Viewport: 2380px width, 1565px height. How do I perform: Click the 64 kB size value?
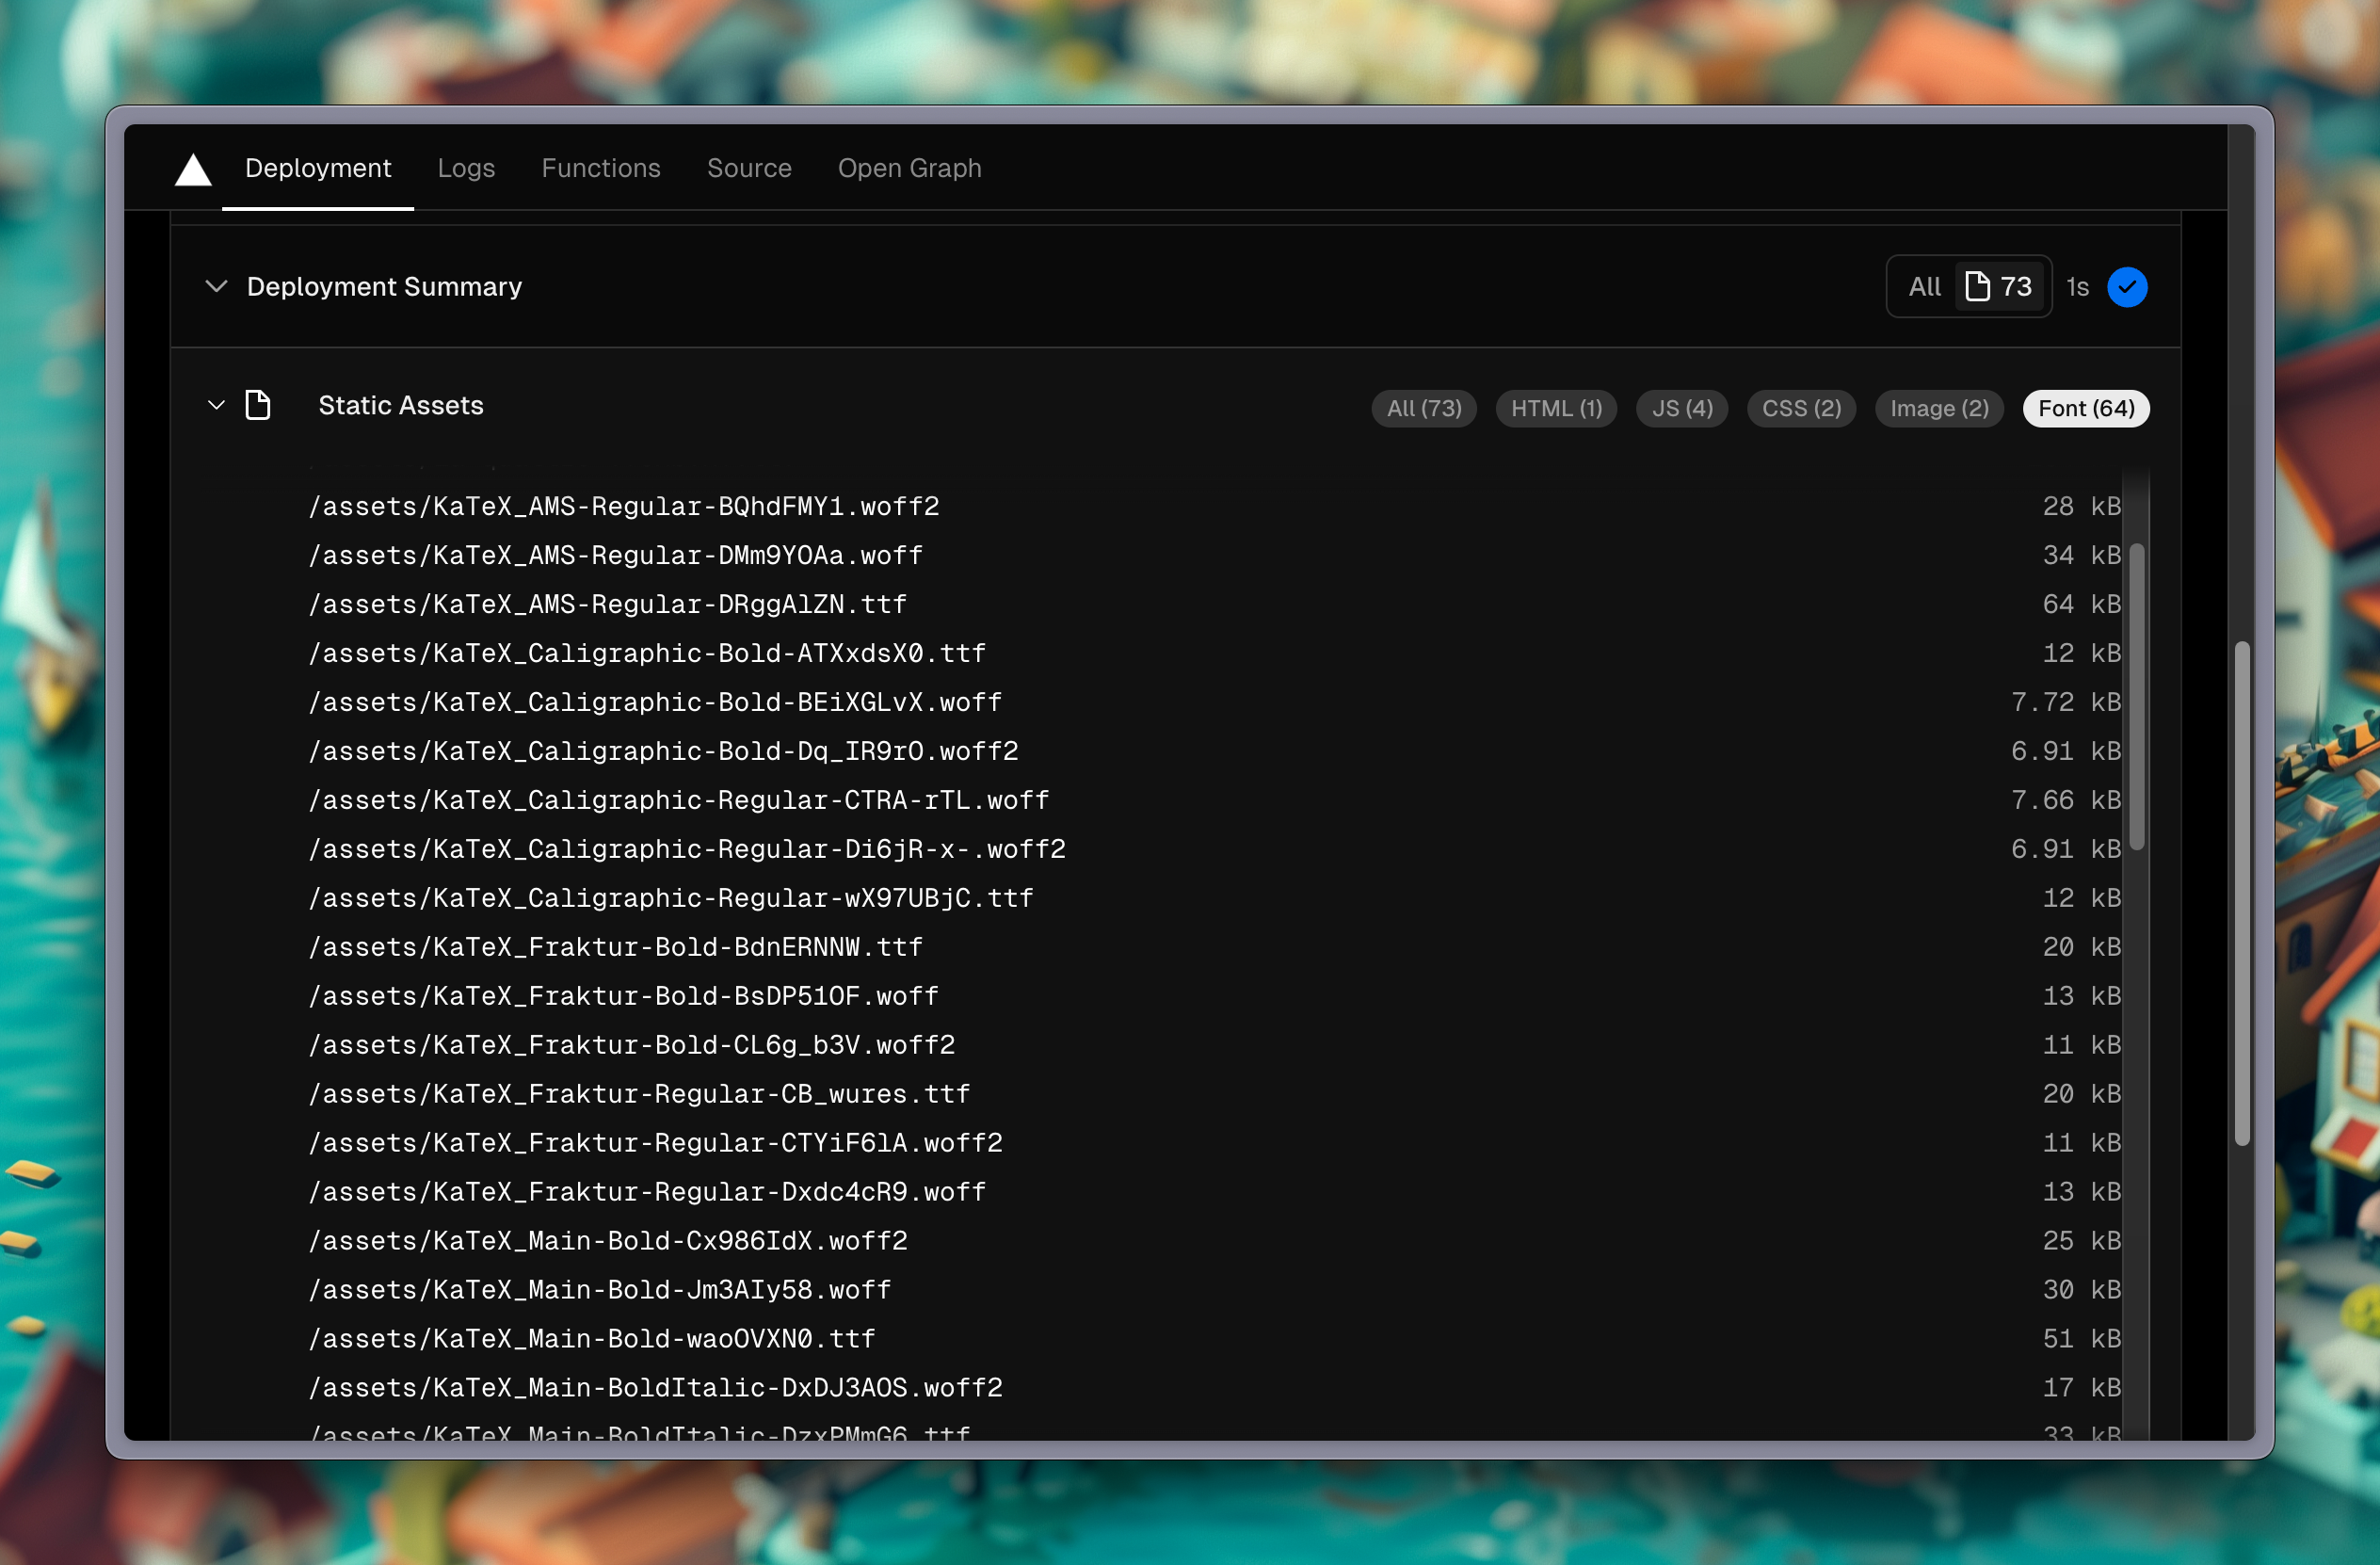point(2081,604)
